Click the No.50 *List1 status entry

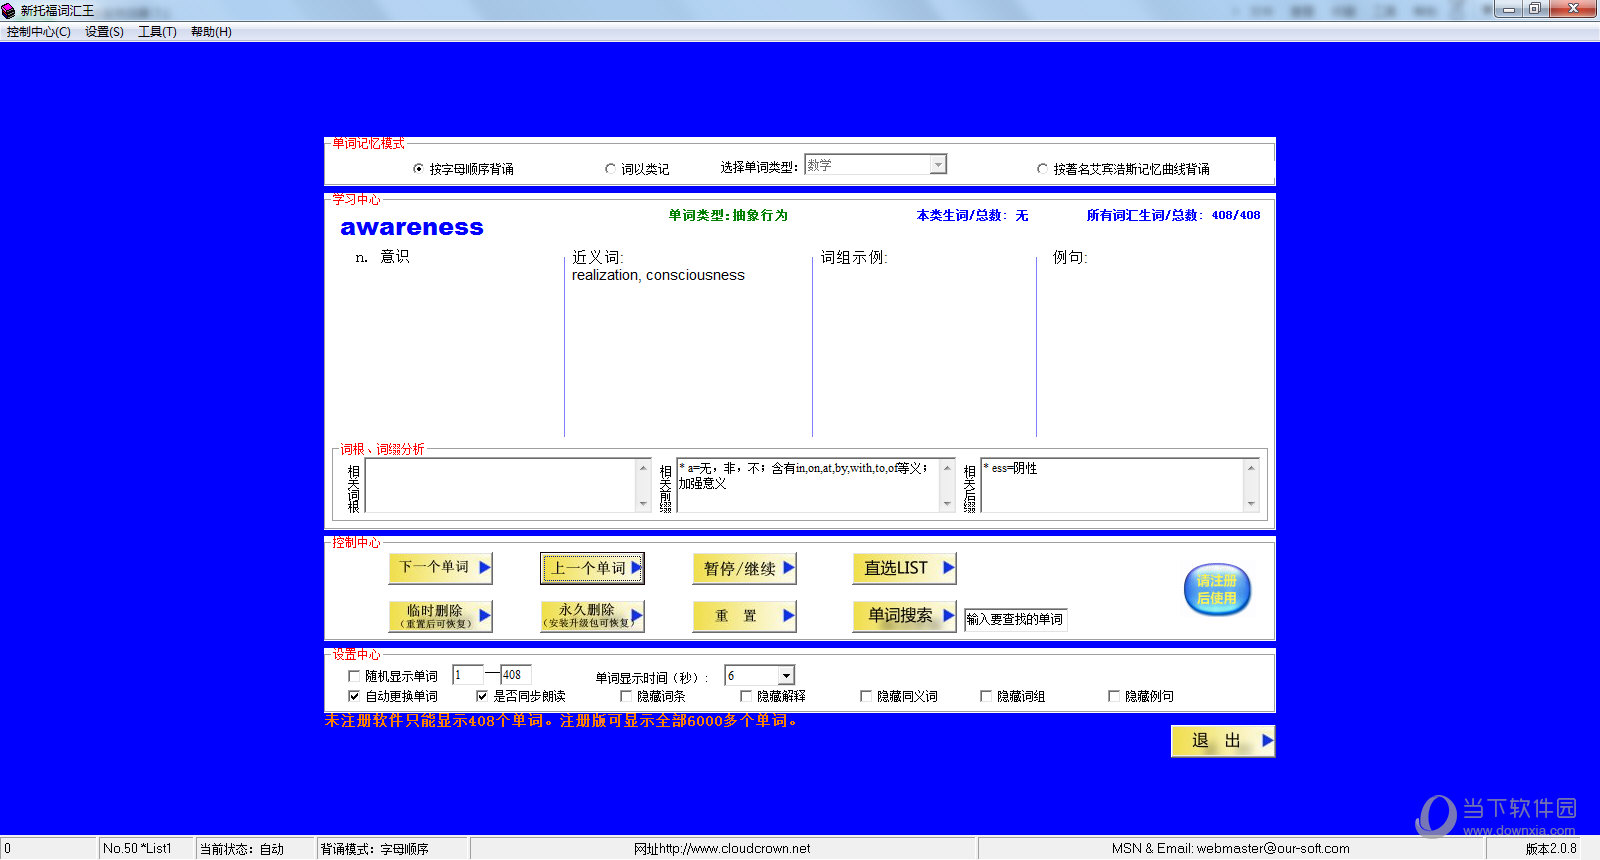137,848
